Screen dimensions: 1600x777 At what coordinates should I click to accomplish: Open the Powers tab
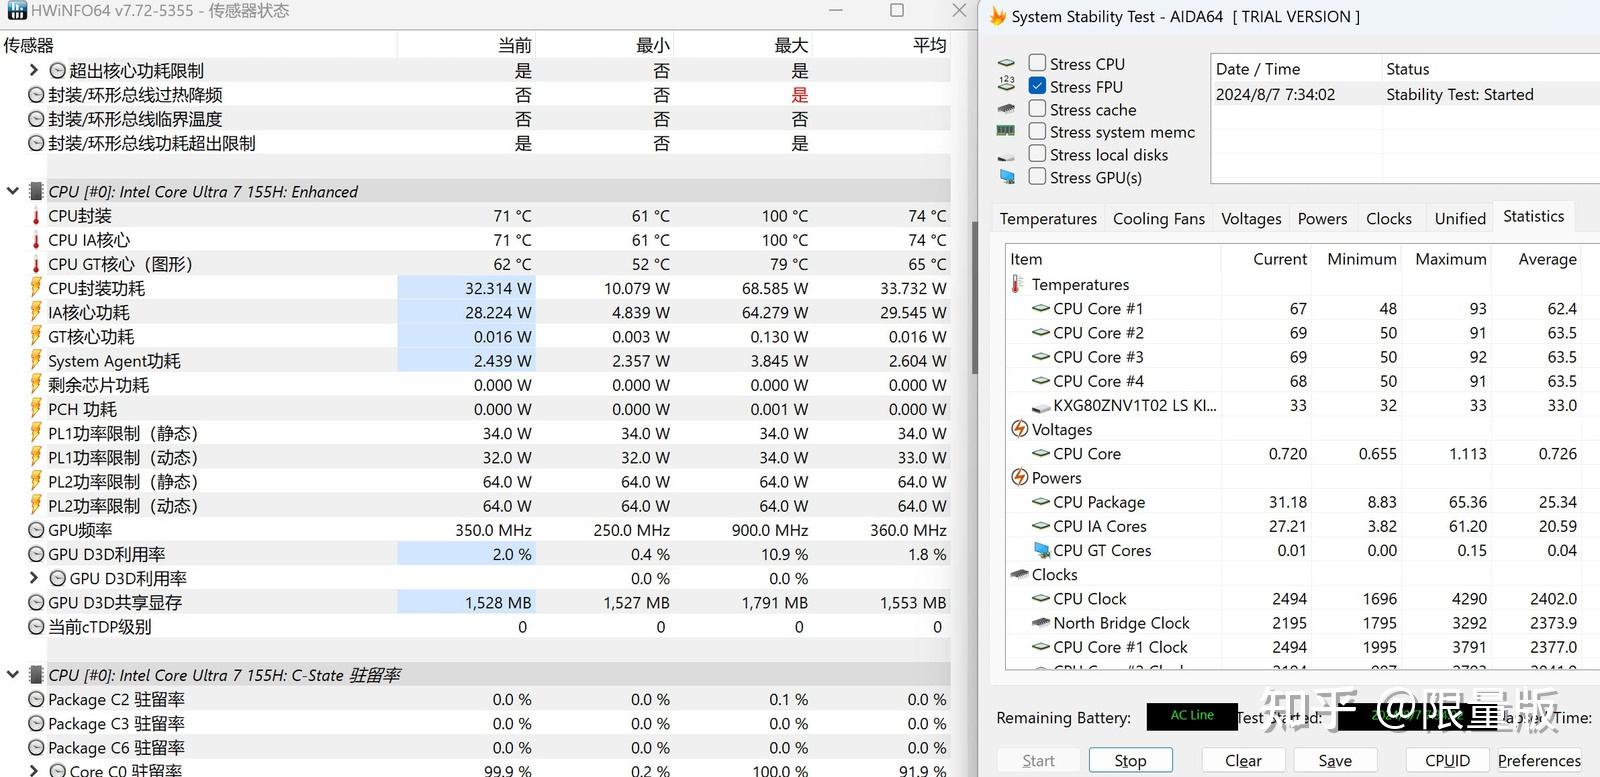point(1322,219)
